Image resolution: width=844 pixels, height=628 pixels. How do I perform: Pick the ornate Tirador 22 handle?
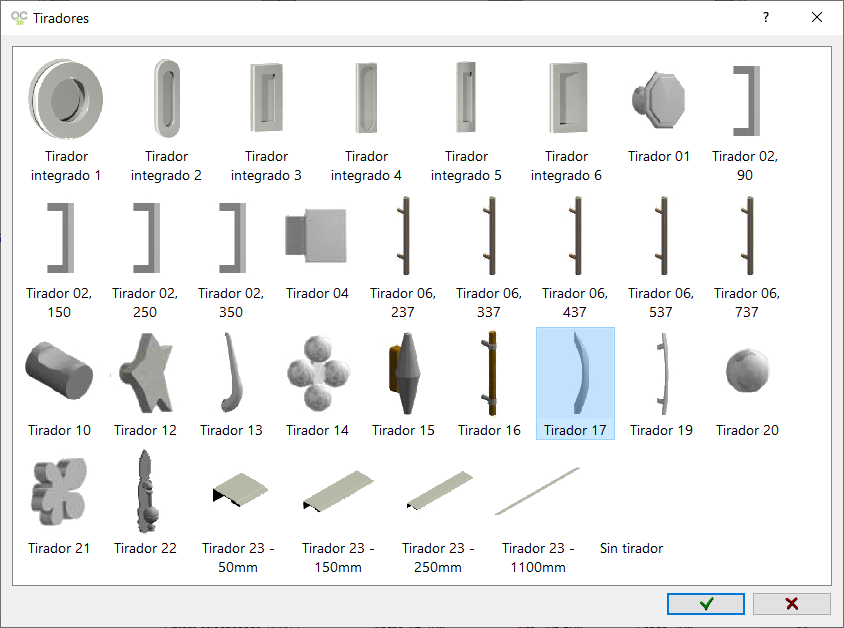(145, 502)
